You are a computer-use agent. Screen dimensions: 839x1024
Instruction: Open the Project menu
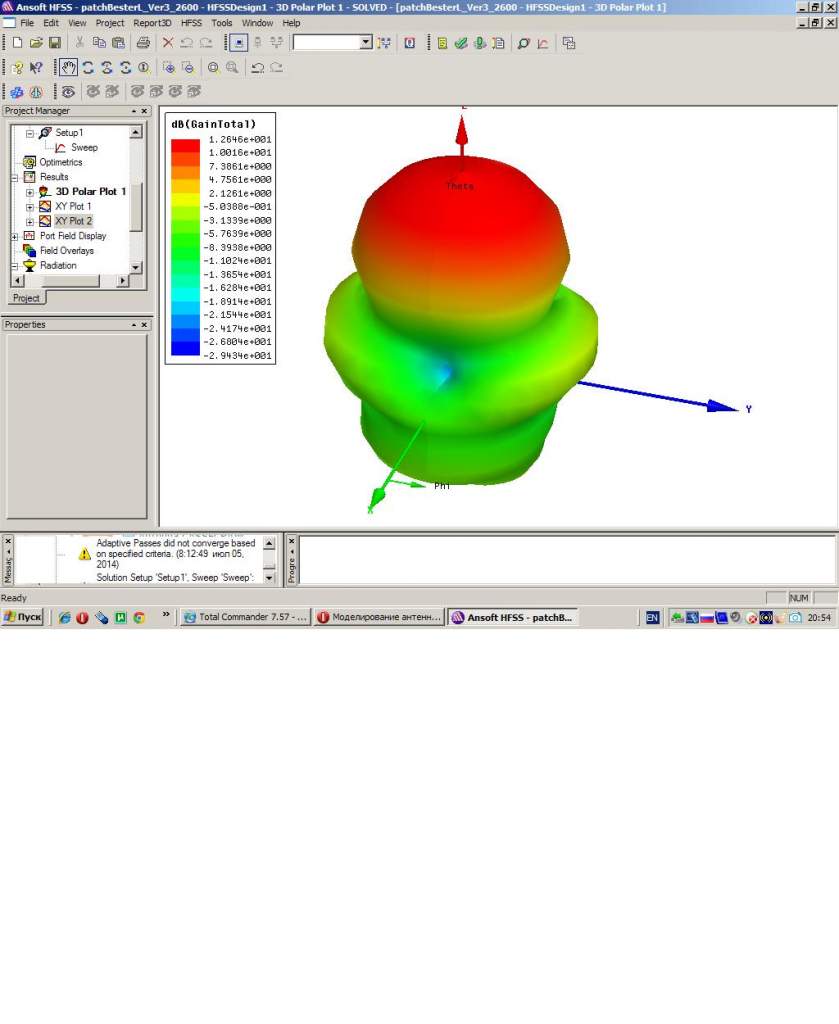click(x=110, y=23)
